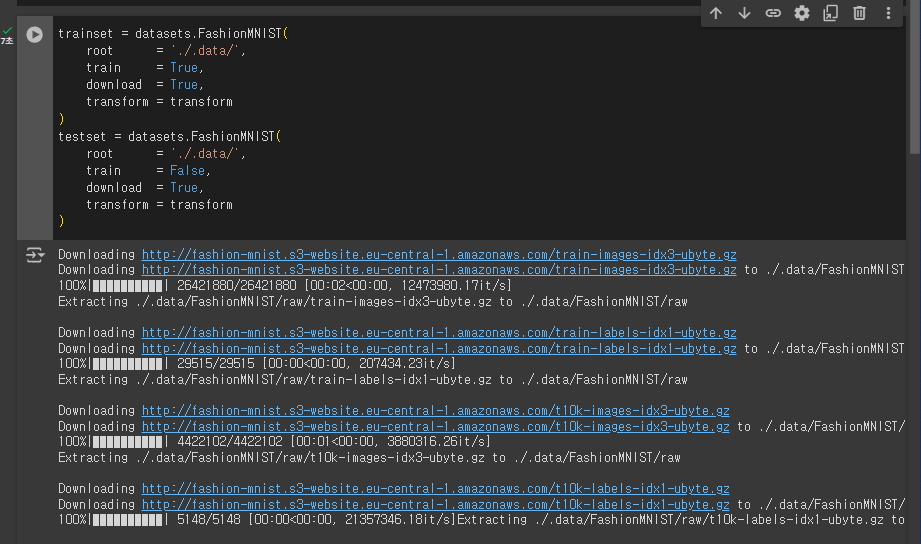The width and height of the screenshot is (921, 544).
Task: Click the 5148/5148 progress bar
Action: (x=127, y=520)
